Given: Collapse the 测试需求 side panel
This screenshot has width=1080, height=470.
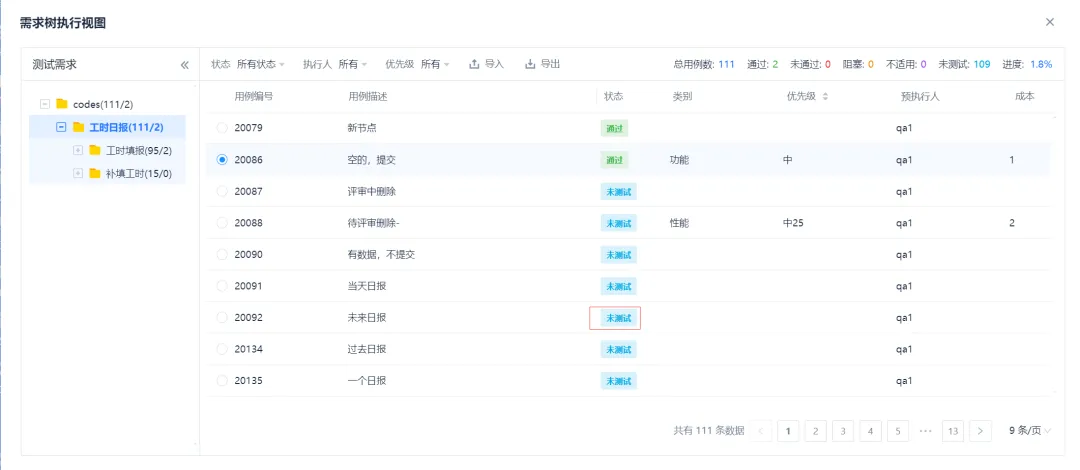Looking at the screenshot, I should tap(184, 65).
